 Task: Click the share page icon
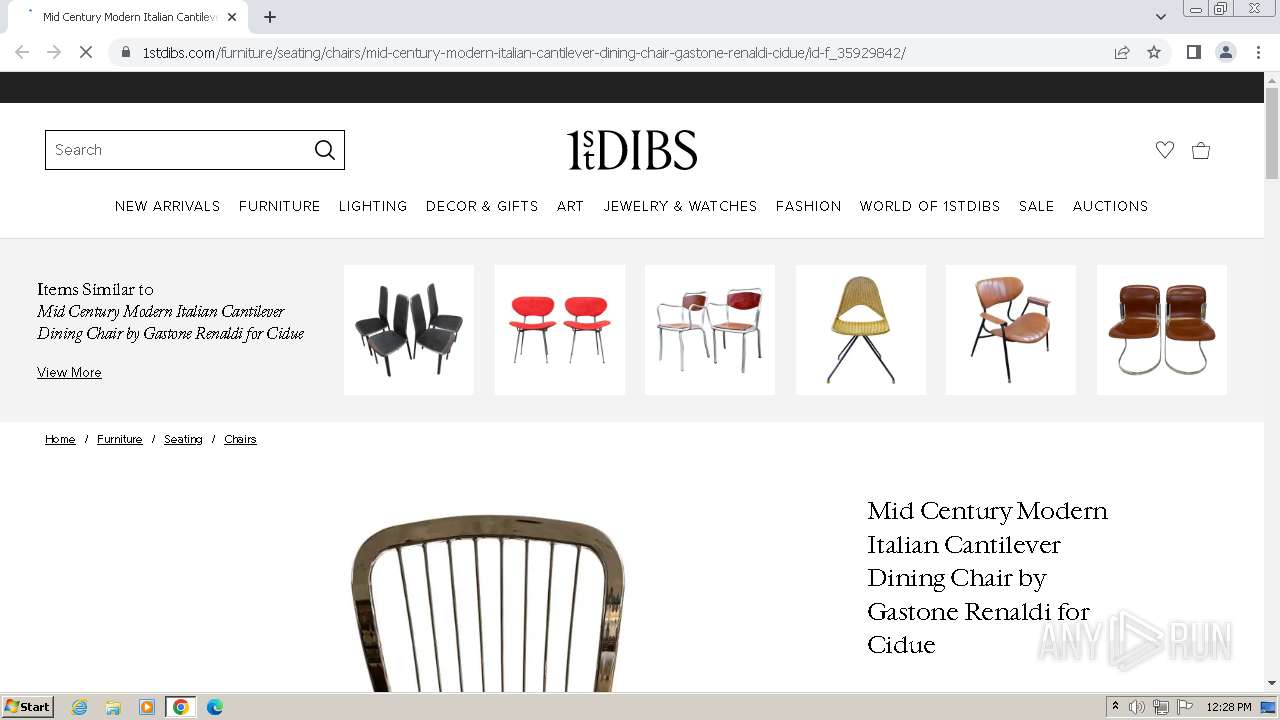[x=1122, y=52]
